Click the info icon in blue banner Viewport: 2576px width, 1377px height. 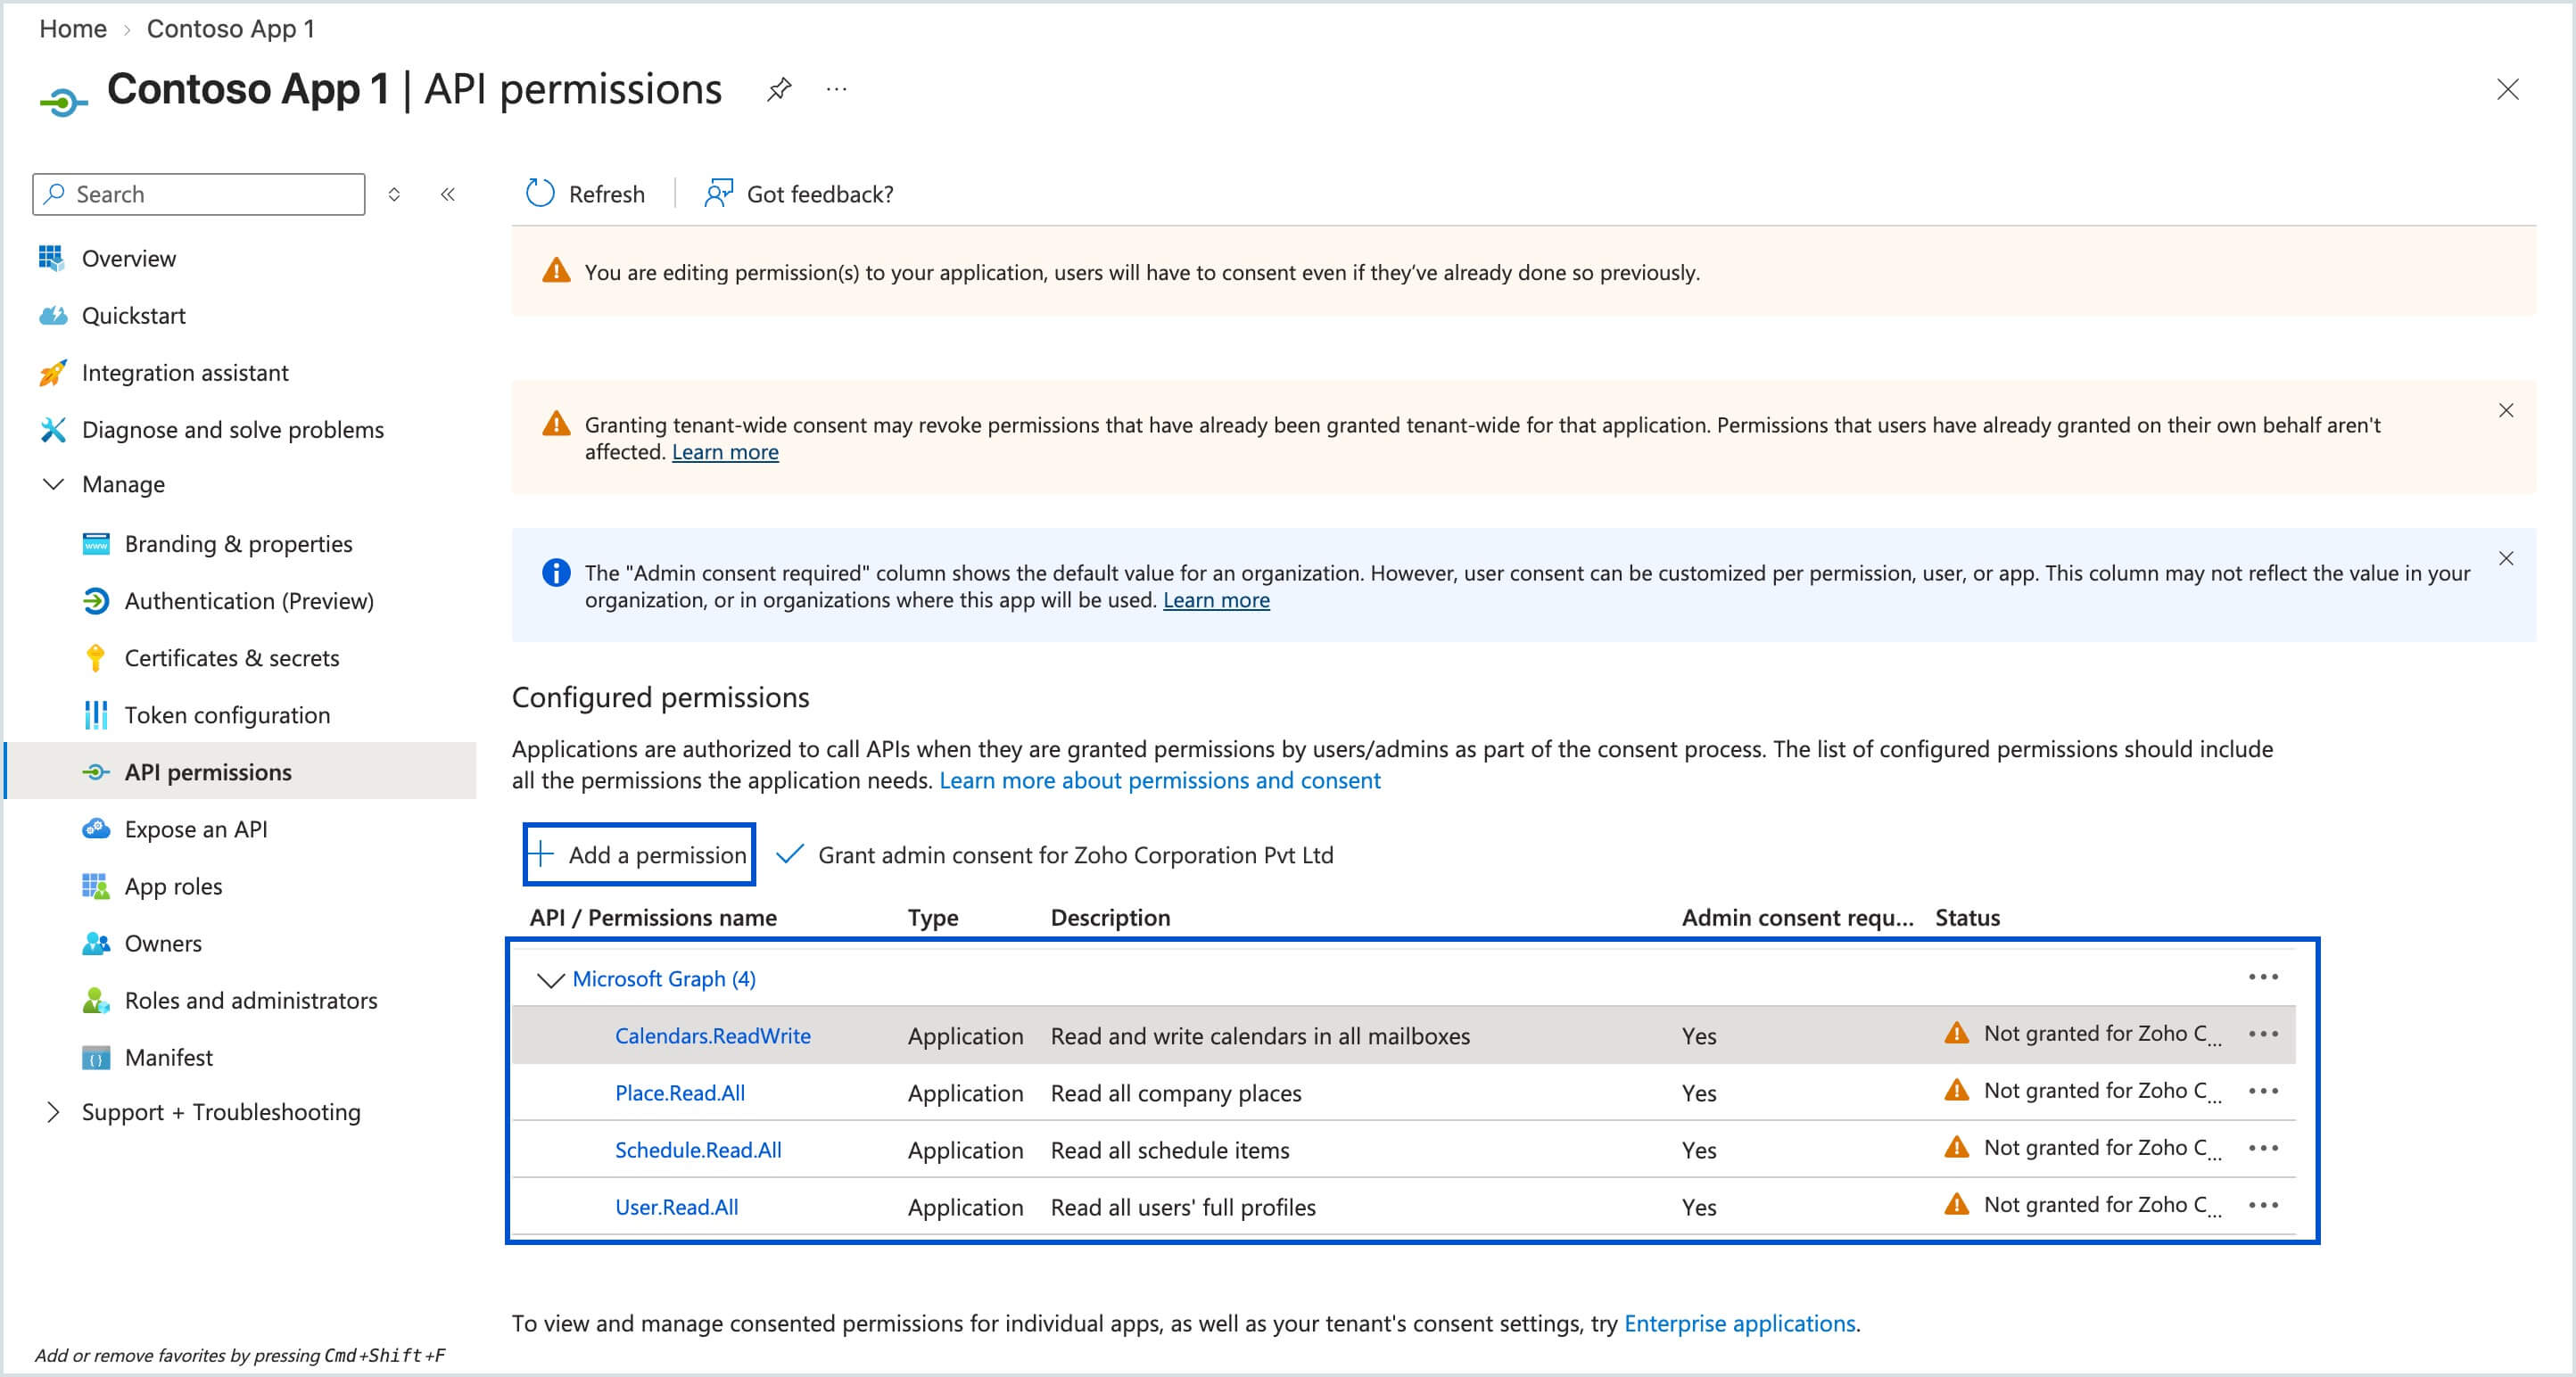(556, 573)
